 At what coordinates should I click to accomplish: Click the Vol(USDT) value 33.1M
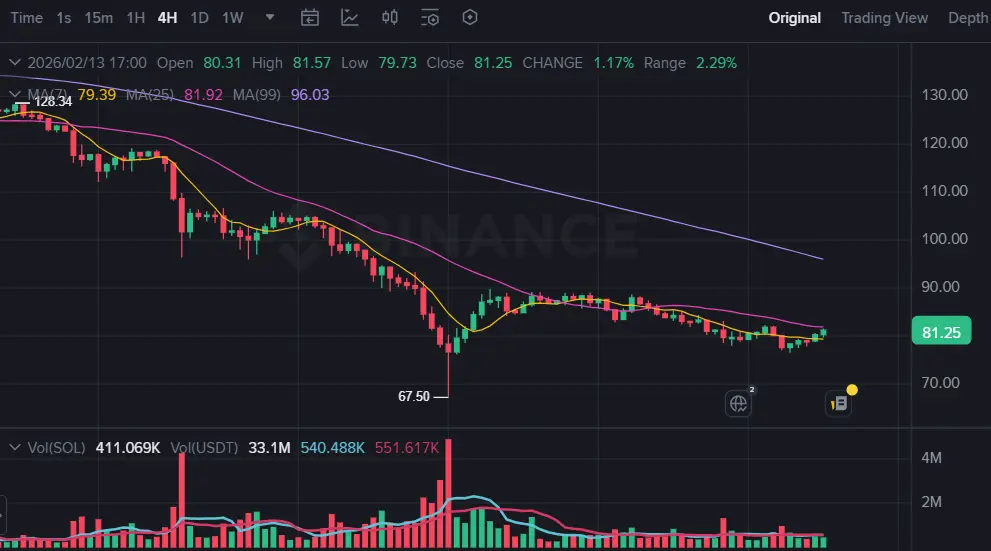269,448
